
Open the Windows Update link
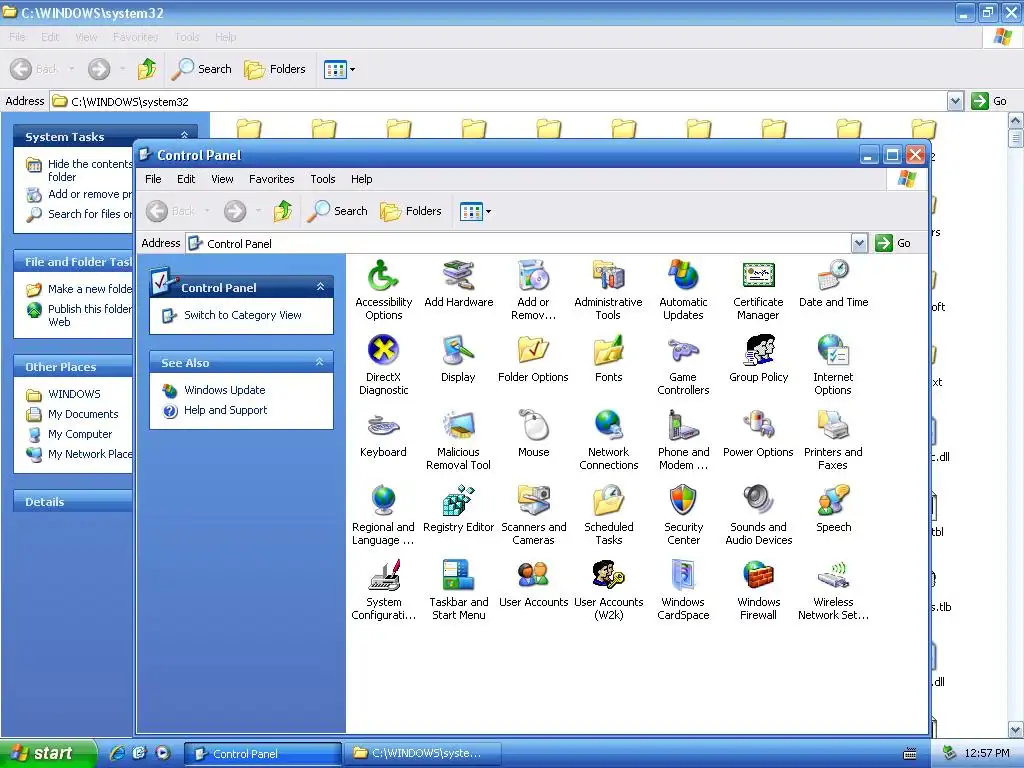pos(225,390)
